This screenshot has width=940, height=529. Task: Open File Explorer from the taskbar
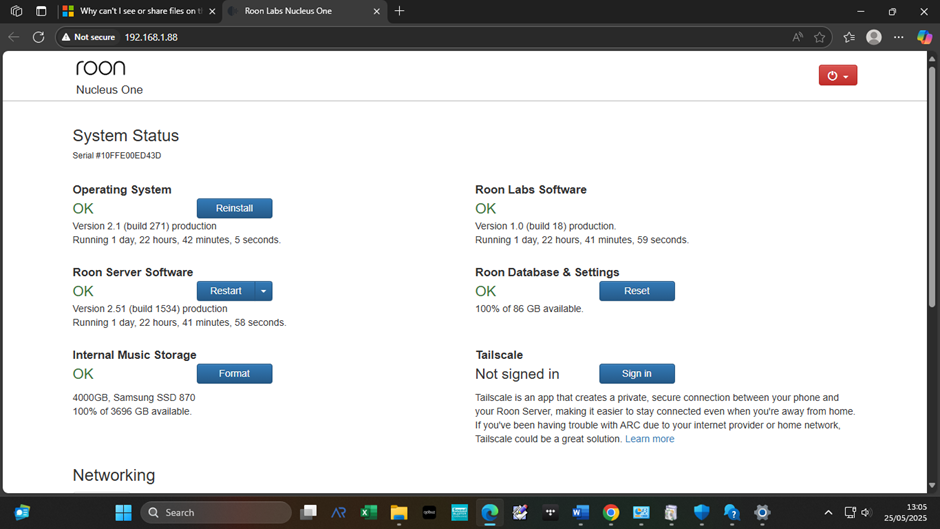tap(399, 513)
